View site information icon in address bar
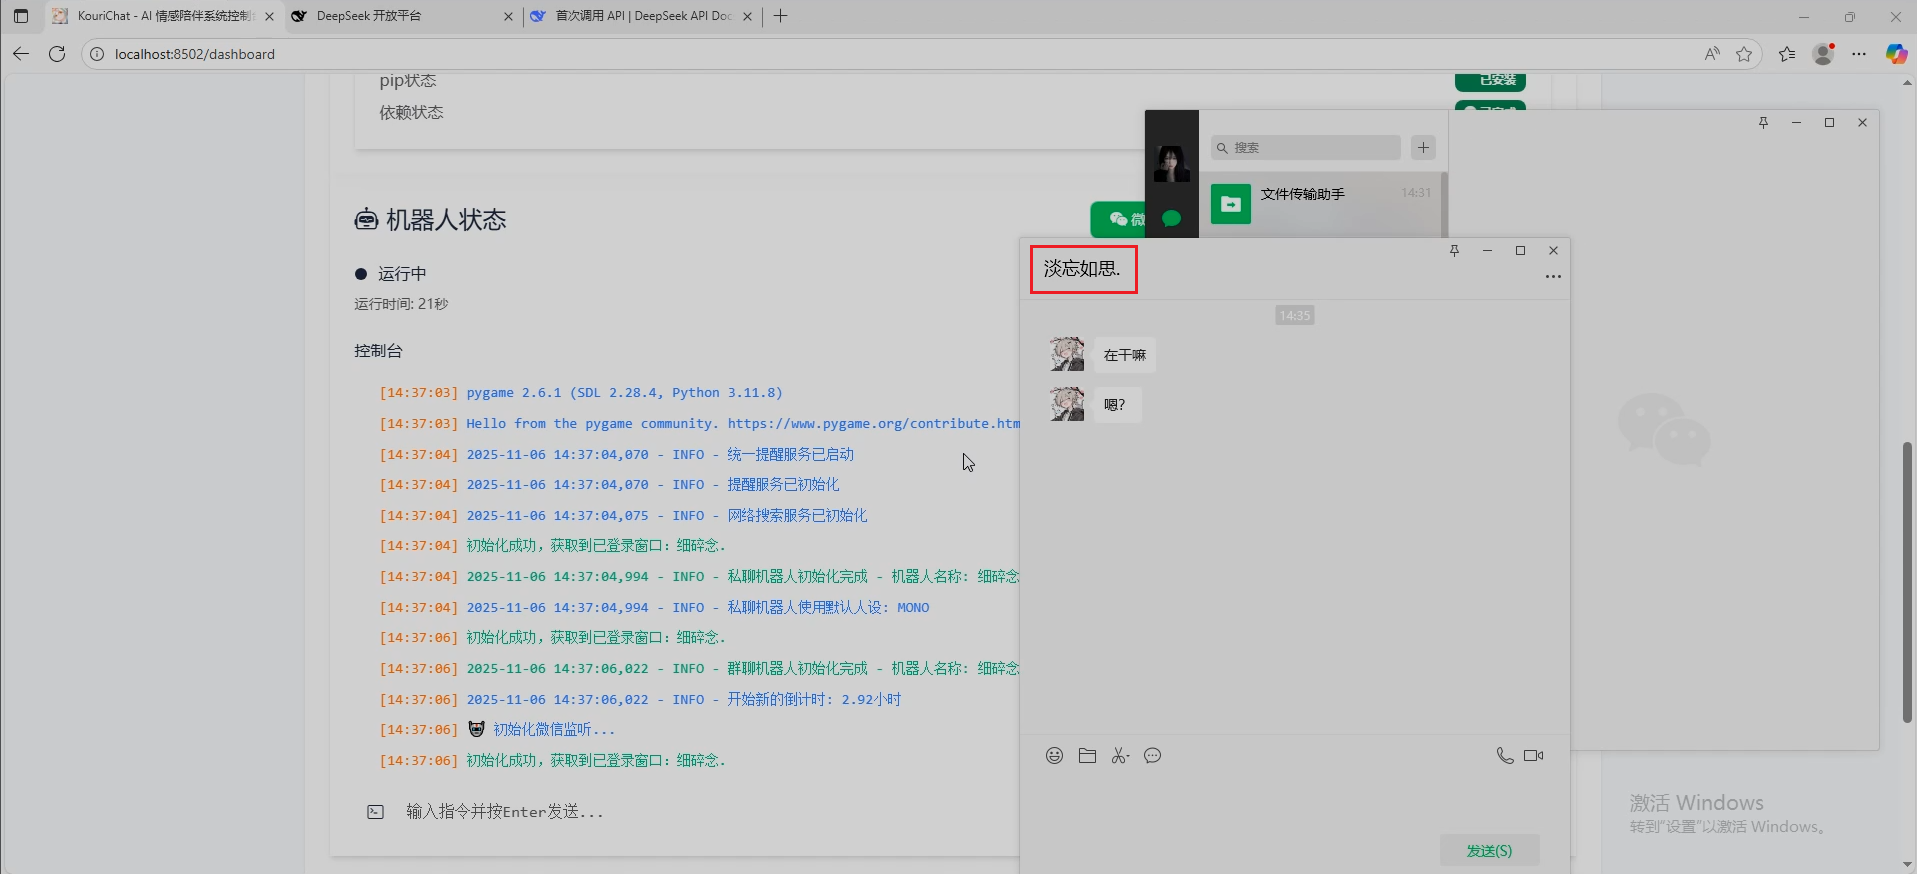Screen dimensions: 1917x874 tap(97, 54)
